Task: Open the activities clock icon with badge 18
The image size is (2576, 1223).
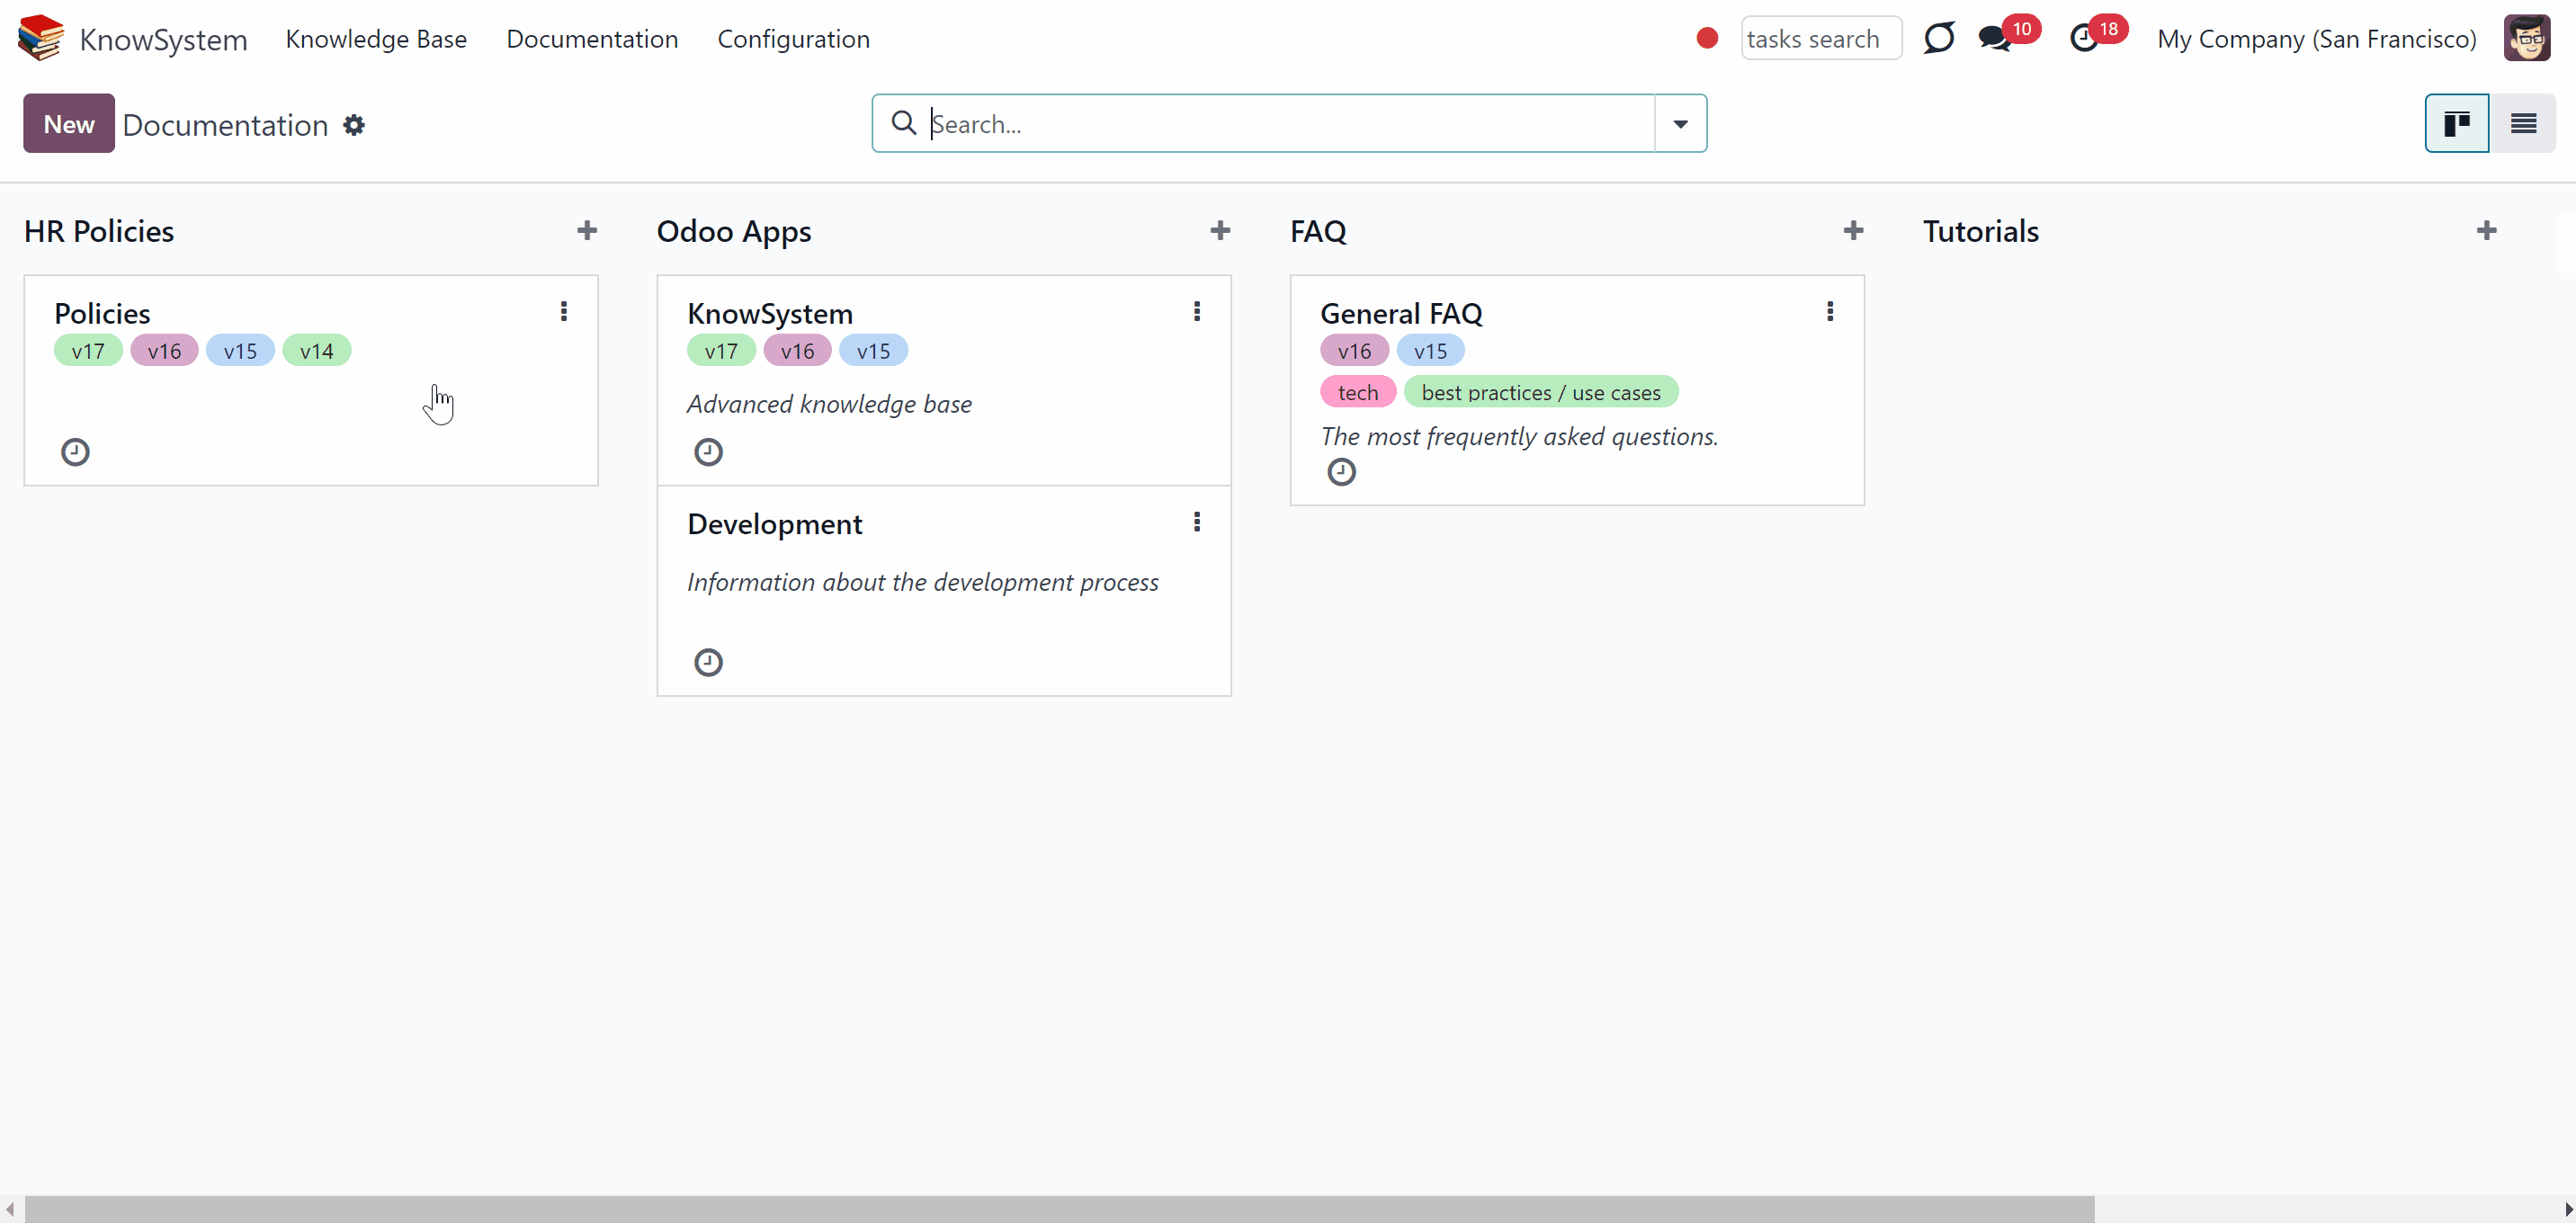Action: [2084, 39]
